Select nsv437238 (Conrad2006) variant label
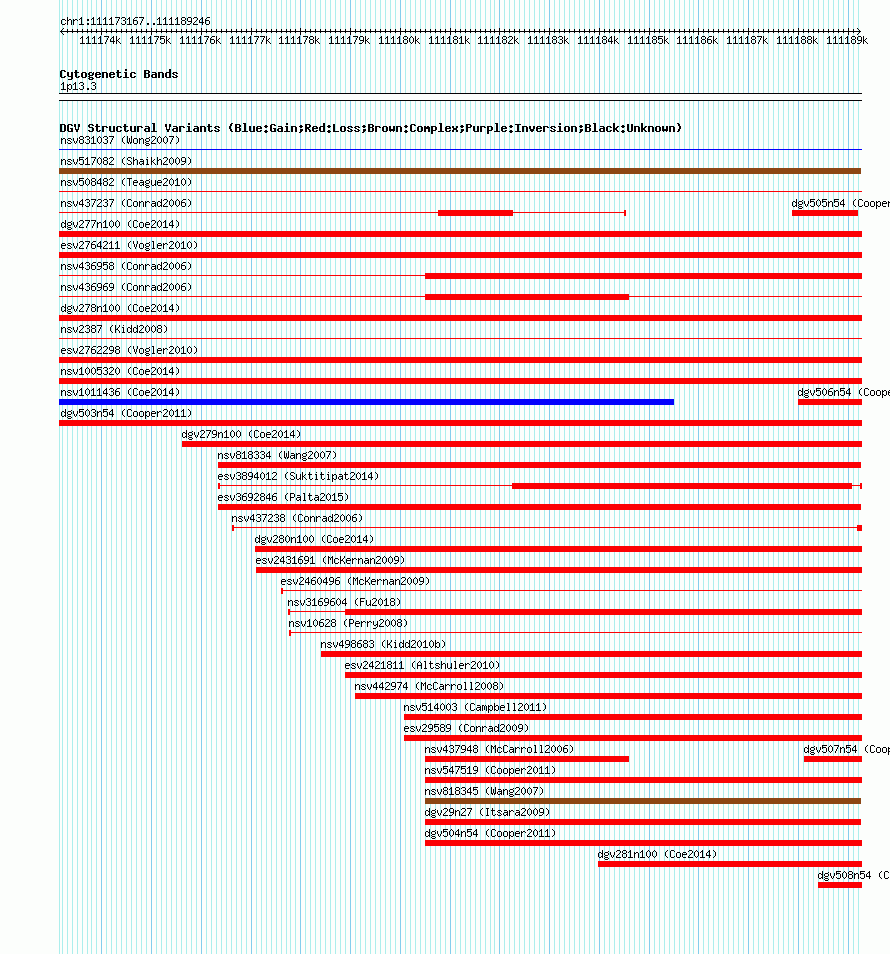Viewport: 890px width, 954px height. [297, 518]
